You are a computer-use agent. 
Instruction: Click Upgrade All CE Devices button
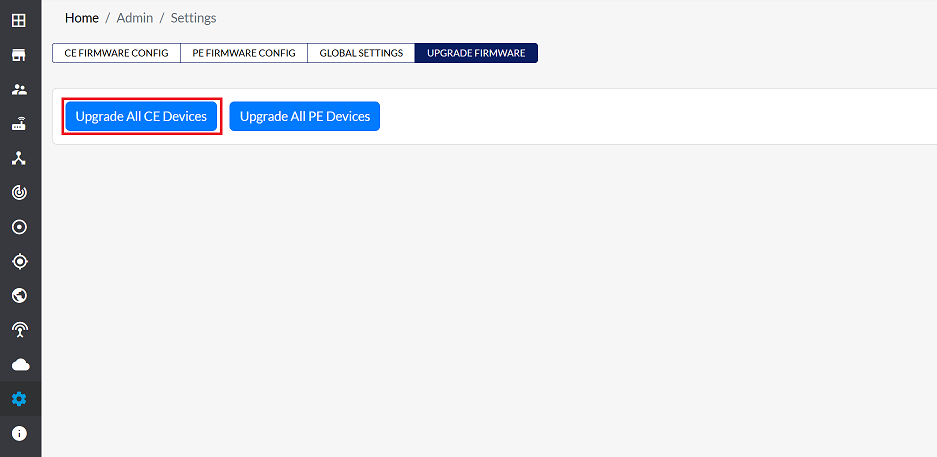[x=141, y=116]
